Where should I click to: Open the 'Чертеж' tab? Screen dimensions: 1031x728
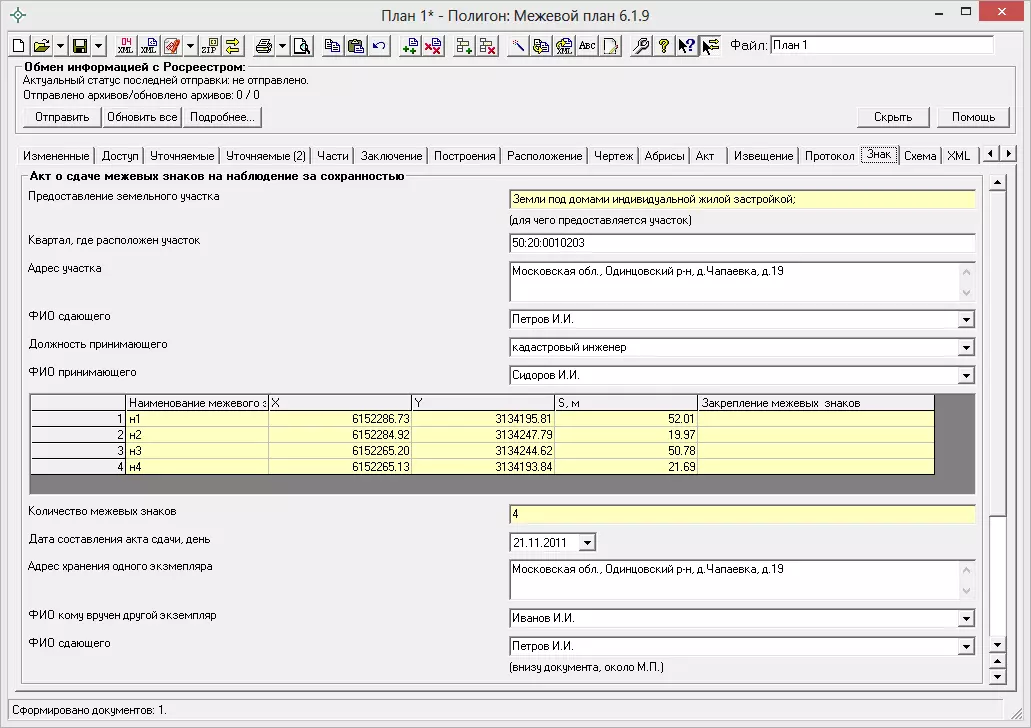point(613,156)
